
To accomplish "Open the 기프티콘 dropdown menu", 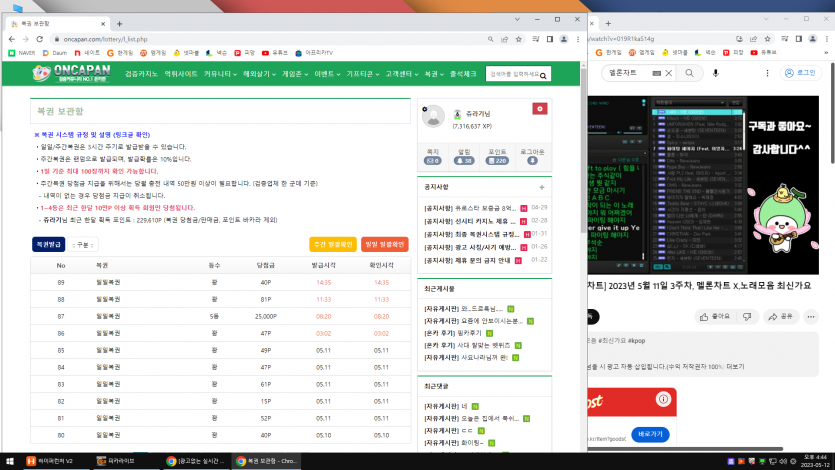I will pos(363,74).
